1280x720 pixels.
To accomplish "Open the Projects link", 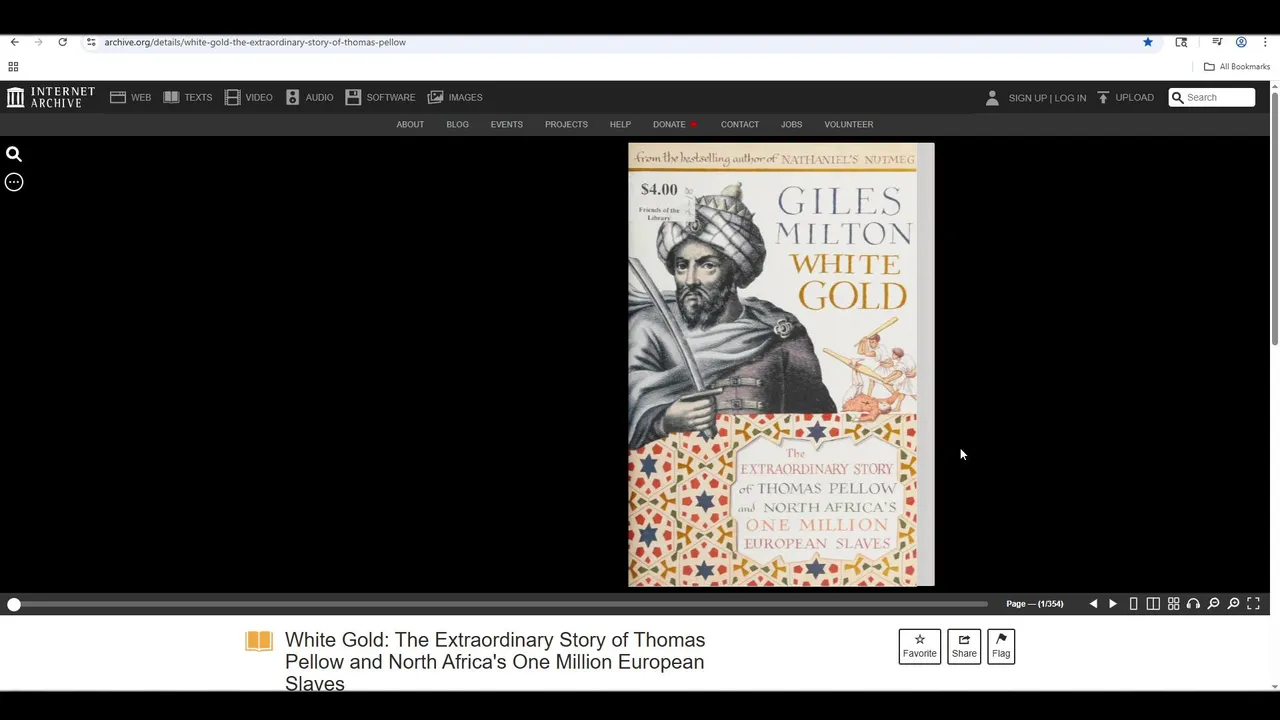I will point(566,124).
